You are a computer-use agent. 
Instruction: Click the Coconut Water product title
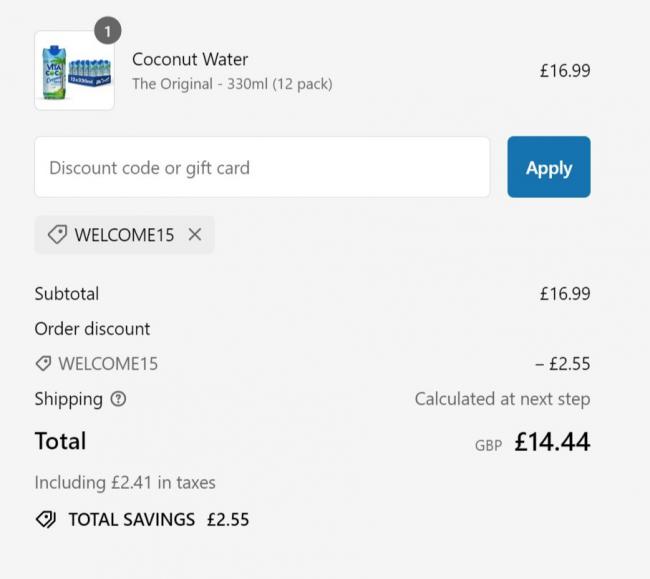click(190, 59)
